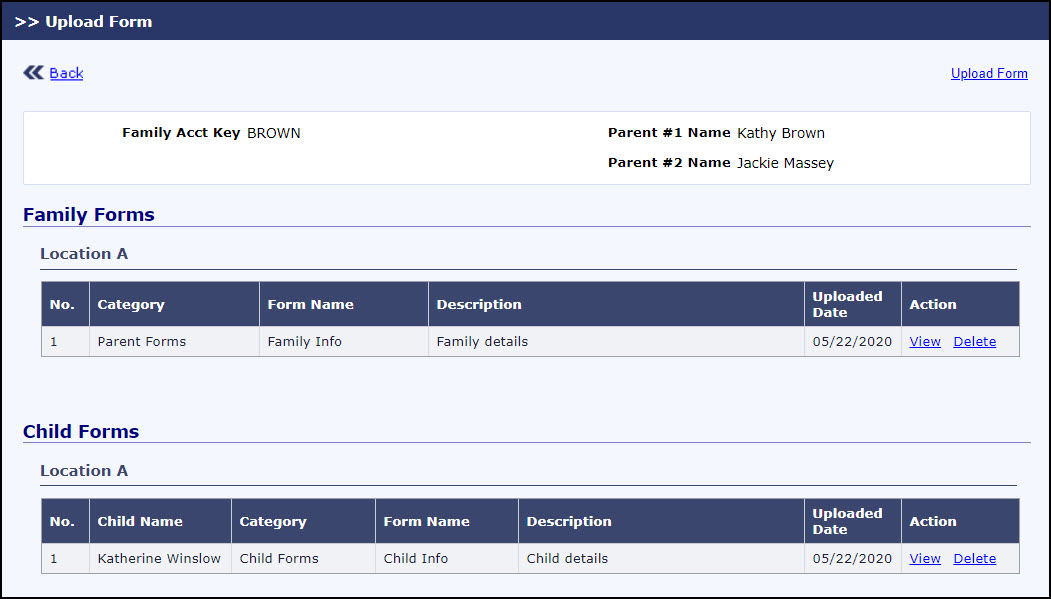Click the Form Name header in Family Forms table

click(311, 305)
